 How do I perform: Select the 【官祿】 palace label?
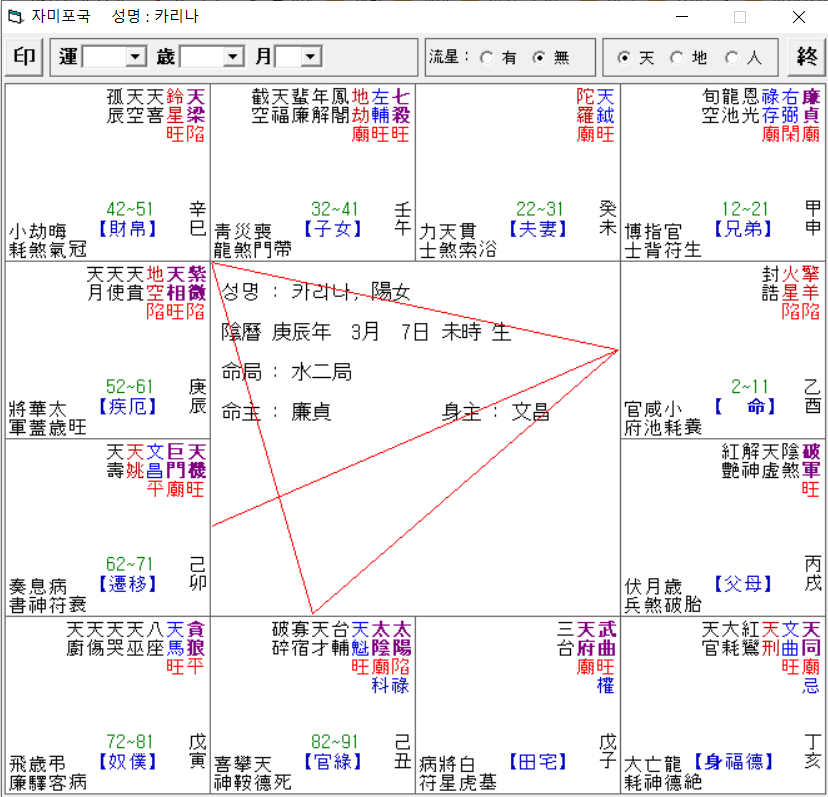334,761
